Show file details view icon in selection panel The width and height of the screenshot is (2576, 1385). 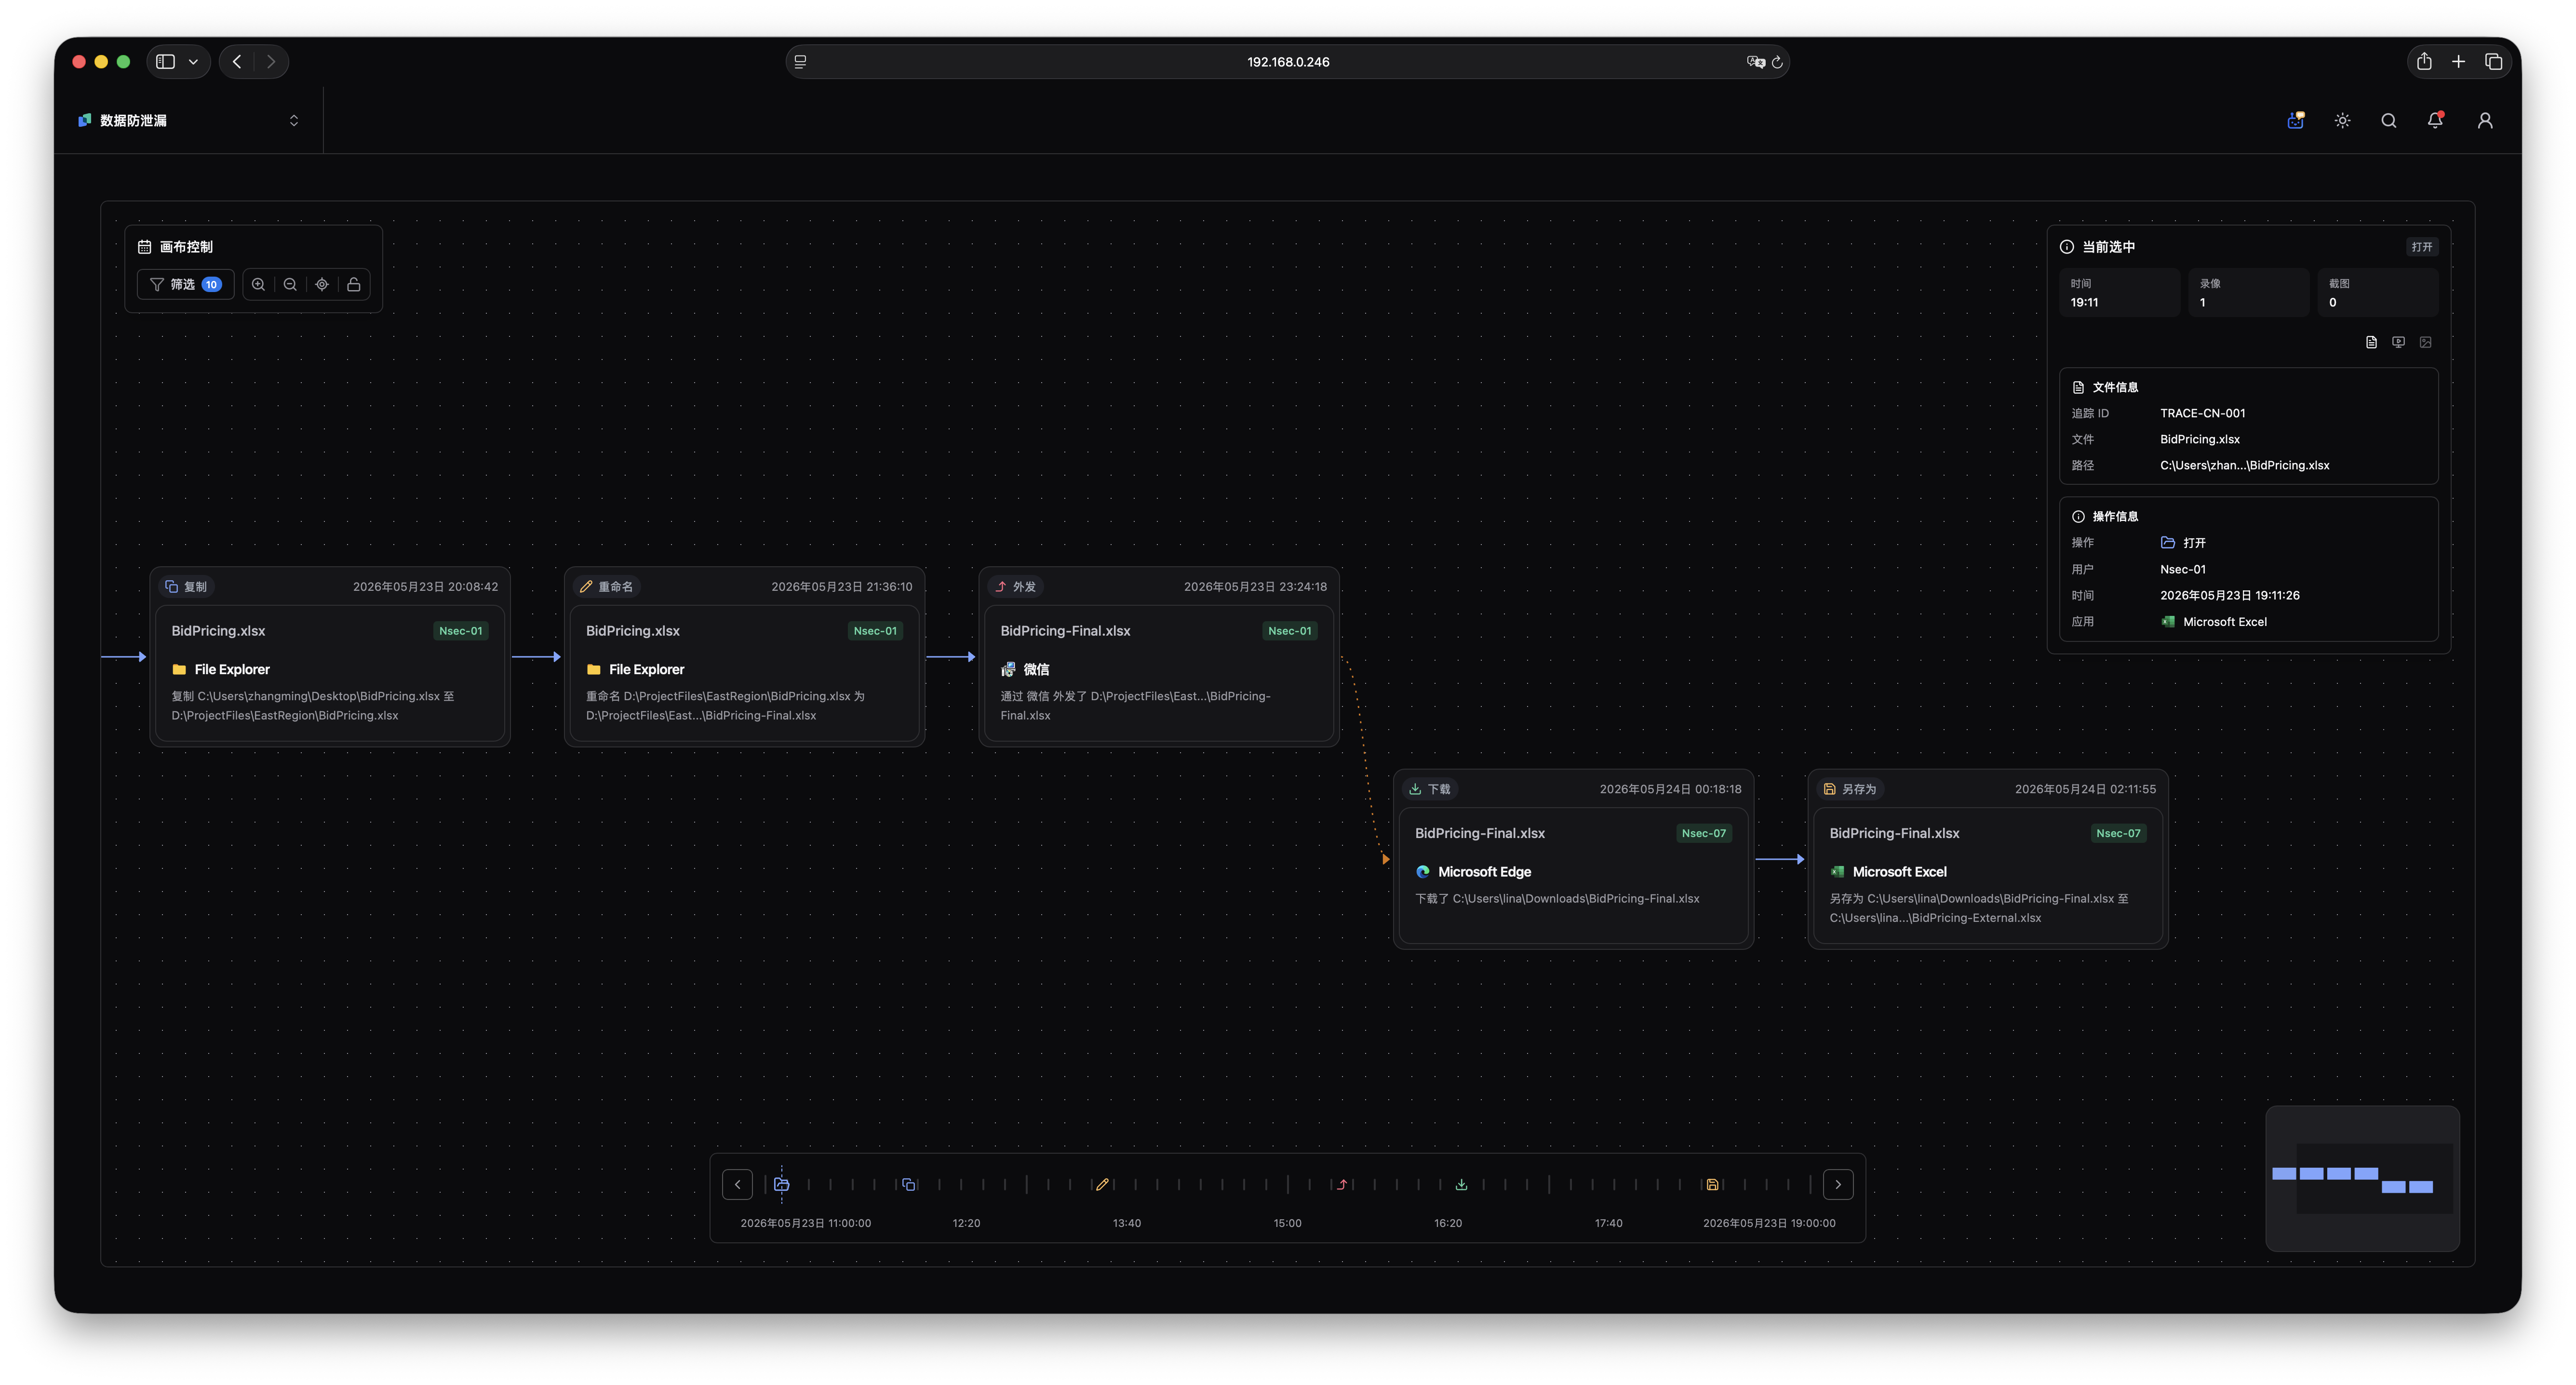click(x=2371, y=342)
